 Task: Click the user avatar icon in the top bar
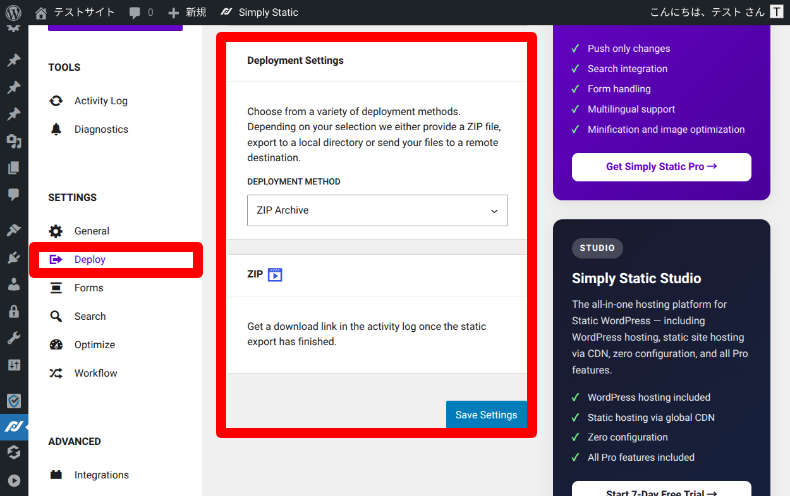click(776, 12)
